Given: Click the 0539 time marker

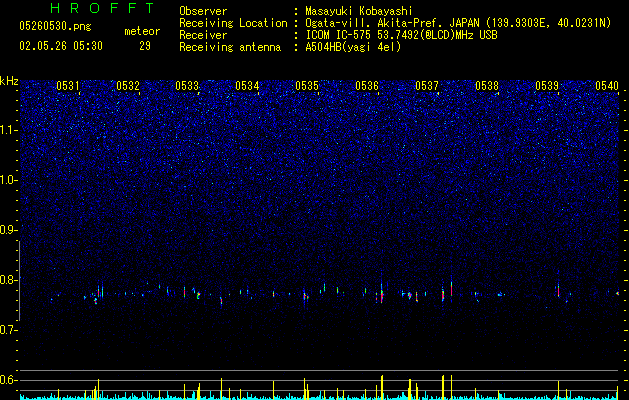Looking at the screenshot, I should 547,85.
